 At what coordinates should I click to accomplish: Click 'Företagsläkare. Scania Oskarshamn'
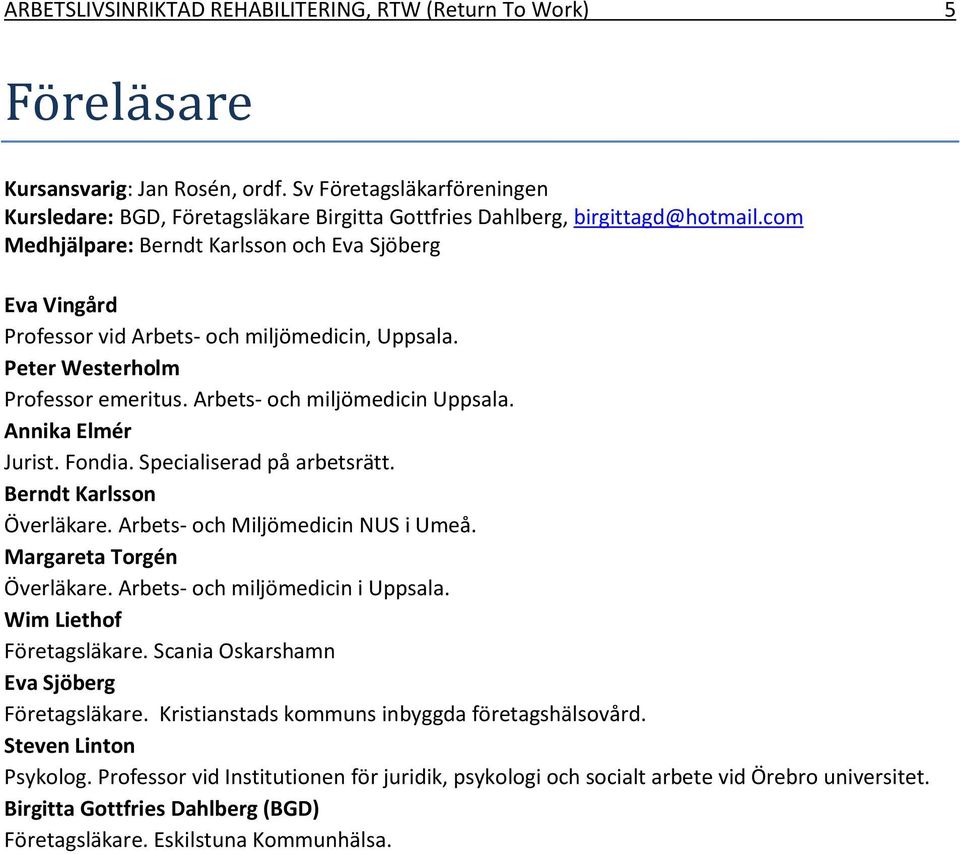point(170,651)
